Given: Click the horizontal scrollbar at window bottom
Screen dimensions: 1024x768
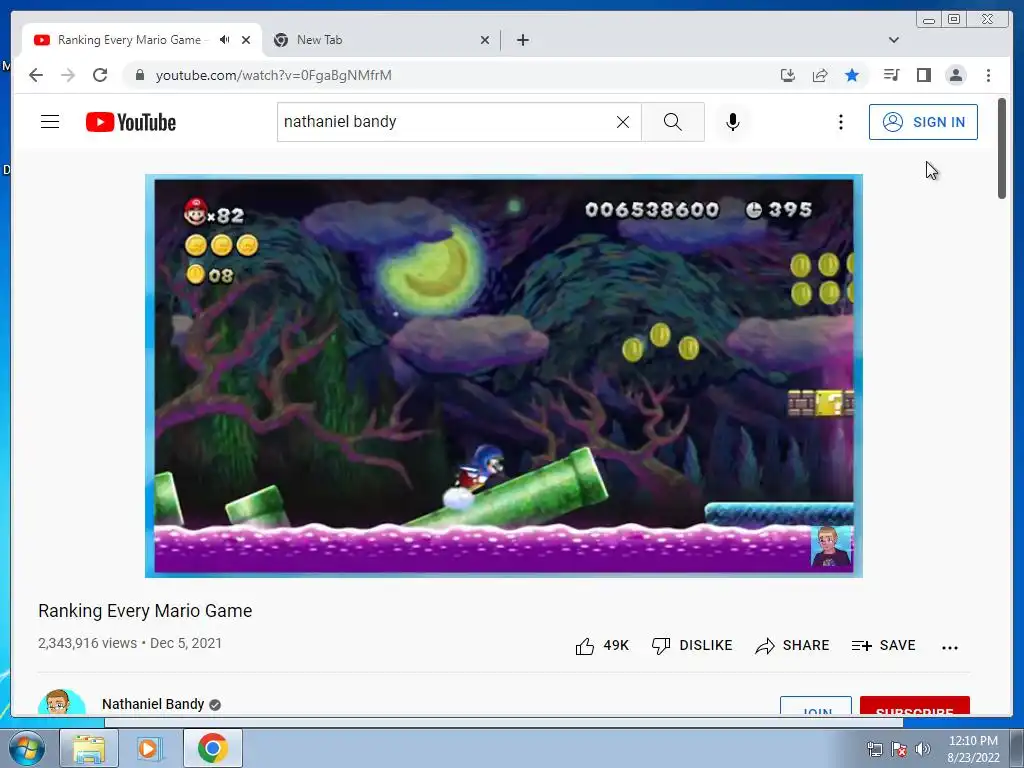Looking at the screenshot, I should click(x=504, y=722).
